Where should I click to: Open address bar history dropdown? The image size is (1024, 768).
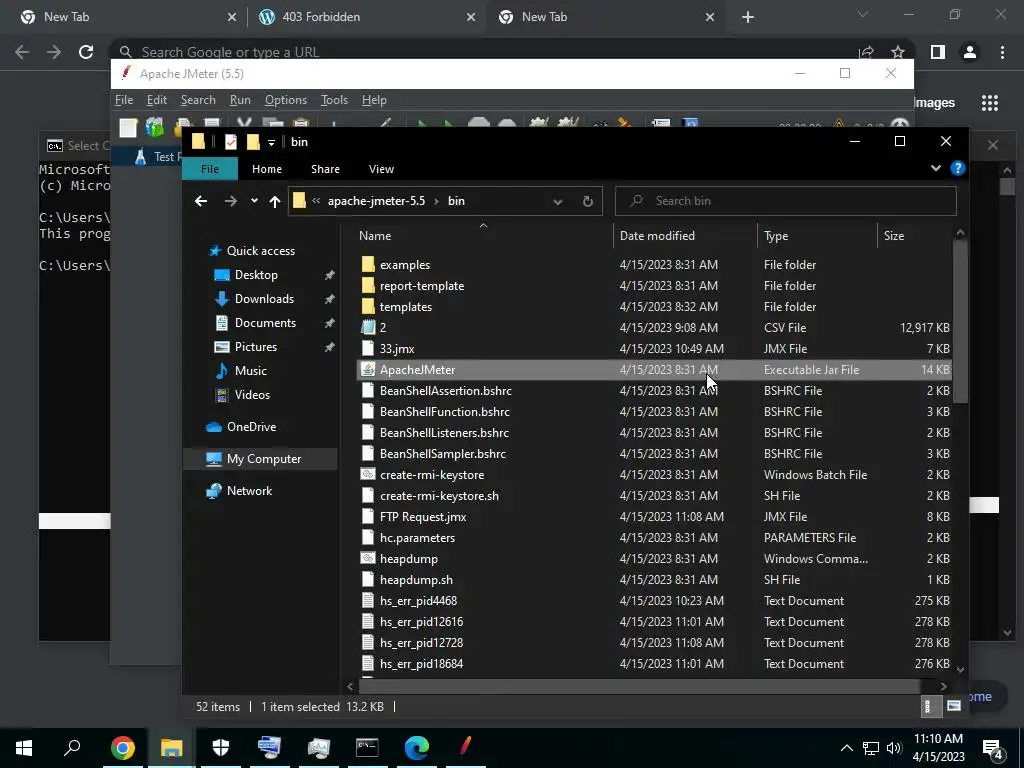click(x=558, y=202)
